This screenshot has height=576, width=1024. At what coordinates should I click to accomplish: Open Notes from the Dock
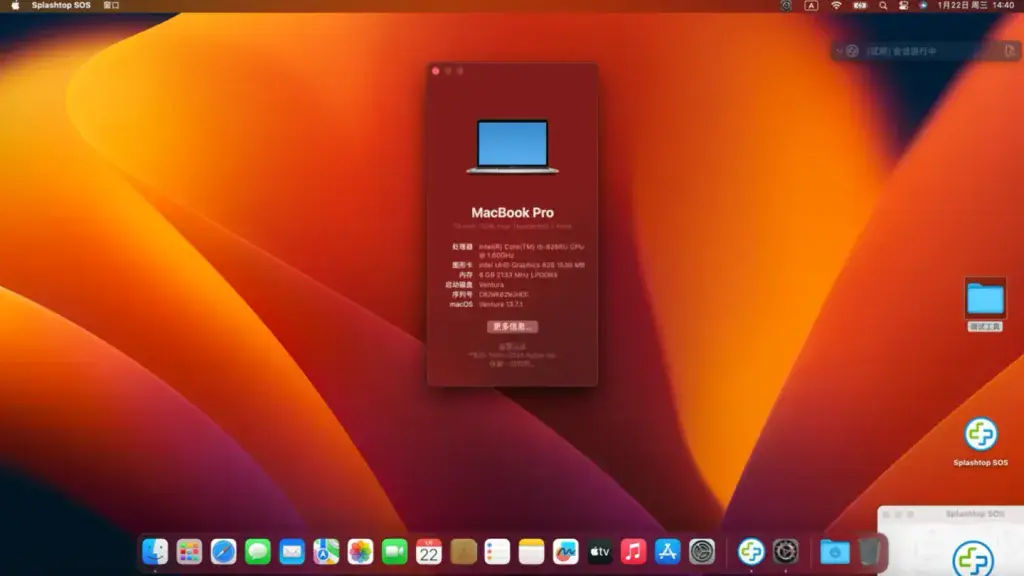(x=531, y=552)
